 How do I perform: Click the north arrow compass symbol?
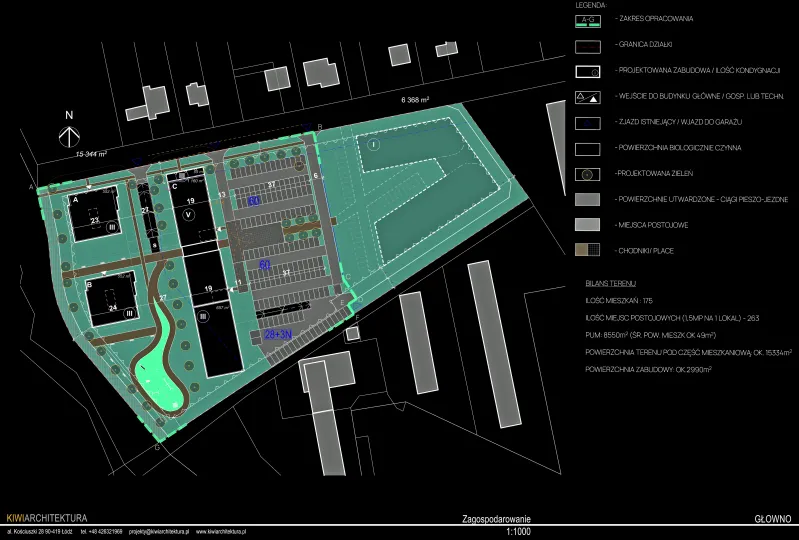[x=69, y=132]
